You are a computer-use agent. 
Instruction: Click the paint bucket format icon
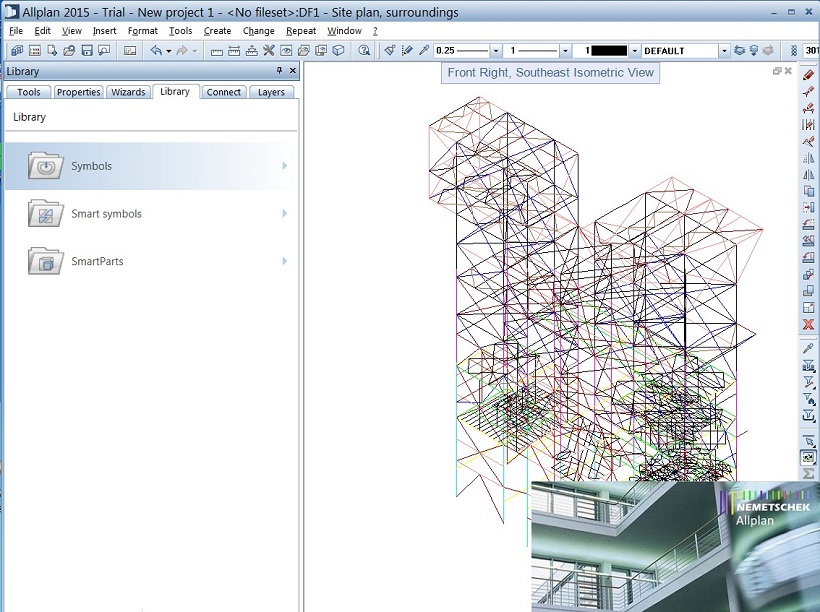click(389, 51)
